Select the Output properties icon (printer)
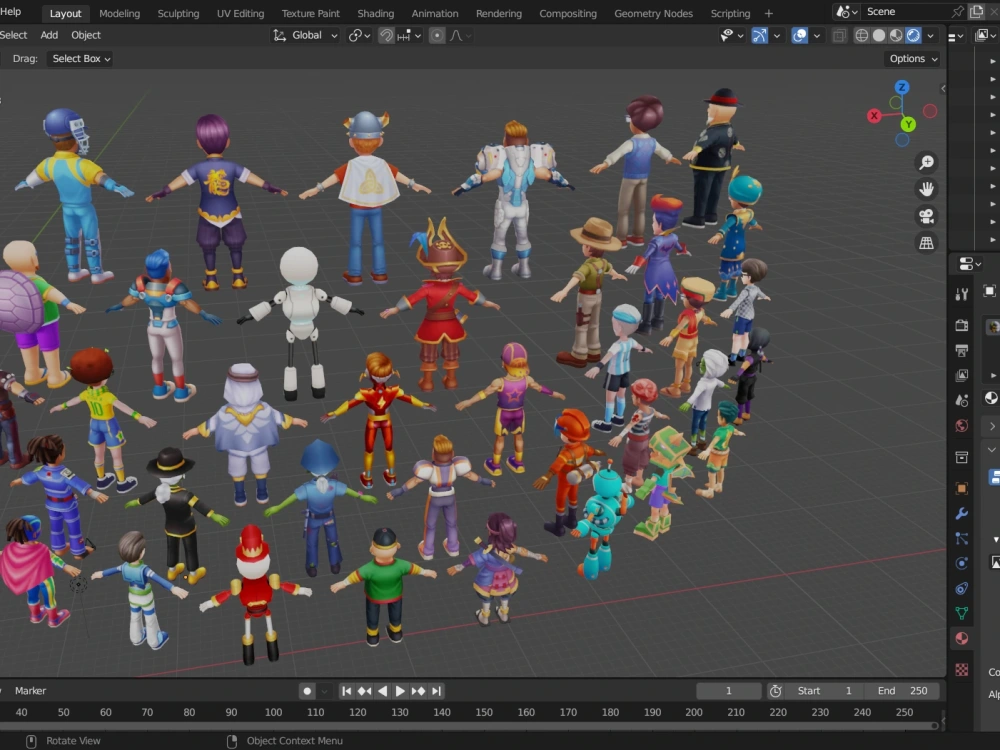Viewport: 1000px width, 750px height. pyautogui.click(x=962, y=350)
